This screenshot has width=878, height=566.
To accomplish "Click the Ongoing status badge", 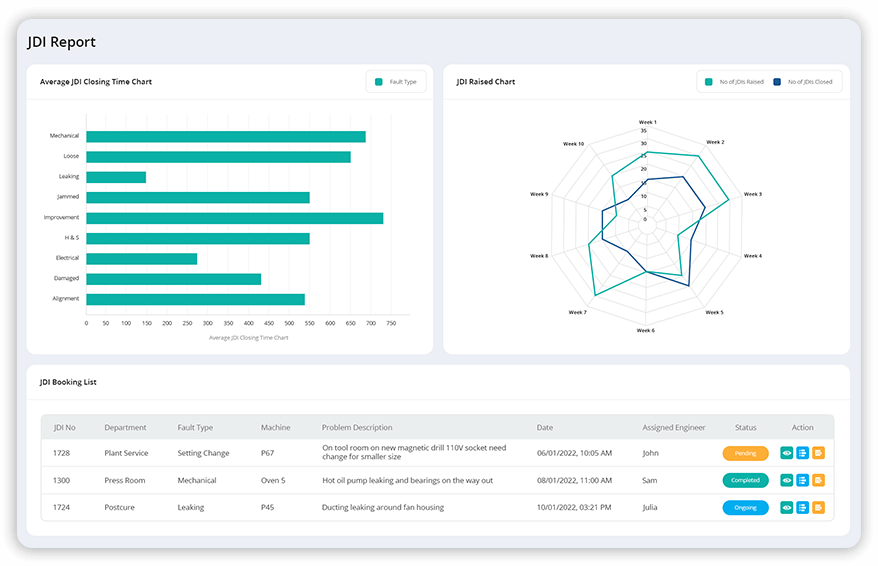I will point(745,507).
